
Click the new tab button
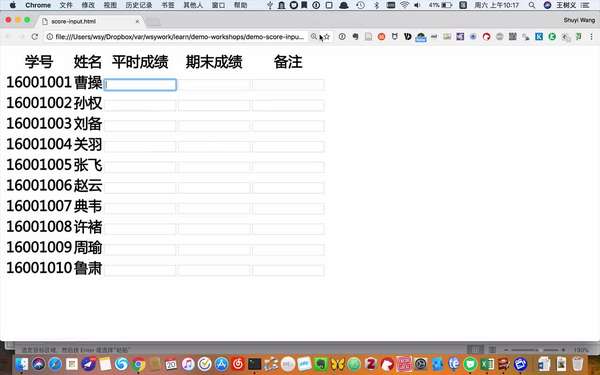[153, 22]
